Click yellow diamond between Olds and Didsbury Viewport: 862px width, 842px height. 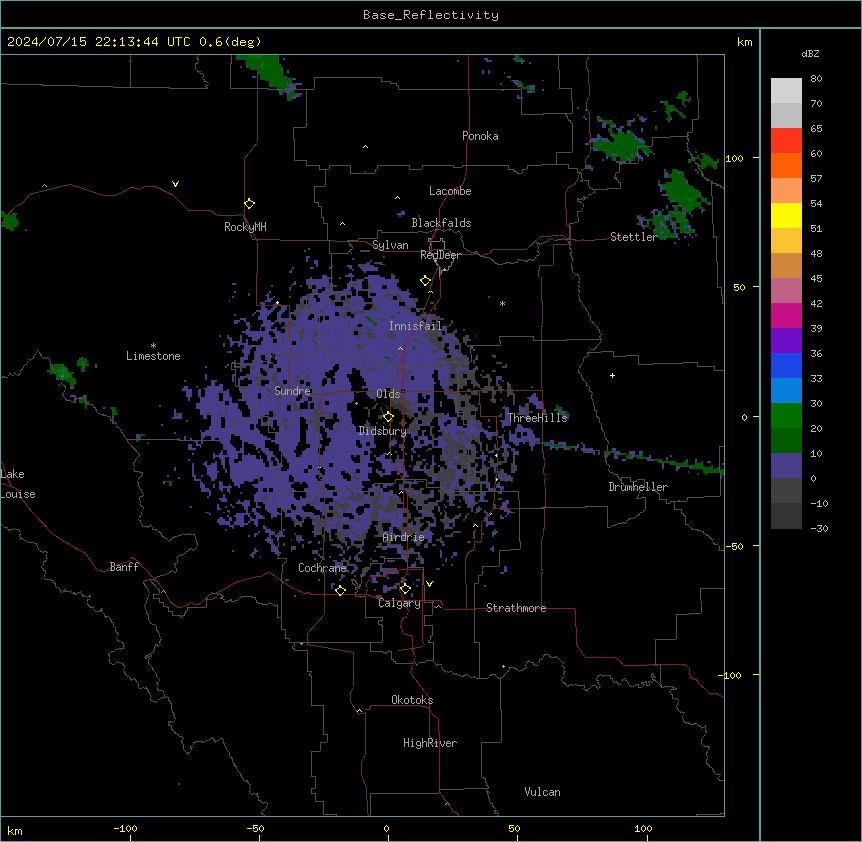388,417
